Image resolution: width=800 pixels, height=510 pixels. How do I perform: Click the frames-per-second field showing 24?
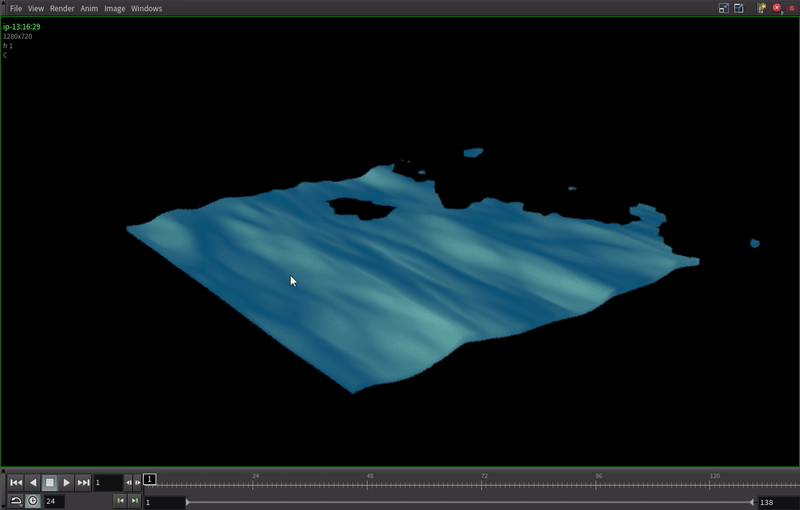[x=54, y=501]
